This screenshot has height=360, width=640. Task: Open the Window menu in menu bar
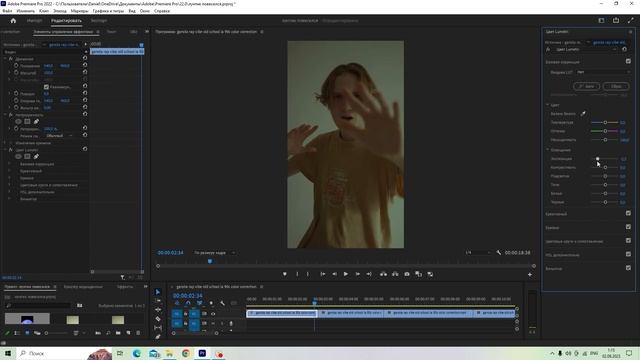(x=144, y=11)
